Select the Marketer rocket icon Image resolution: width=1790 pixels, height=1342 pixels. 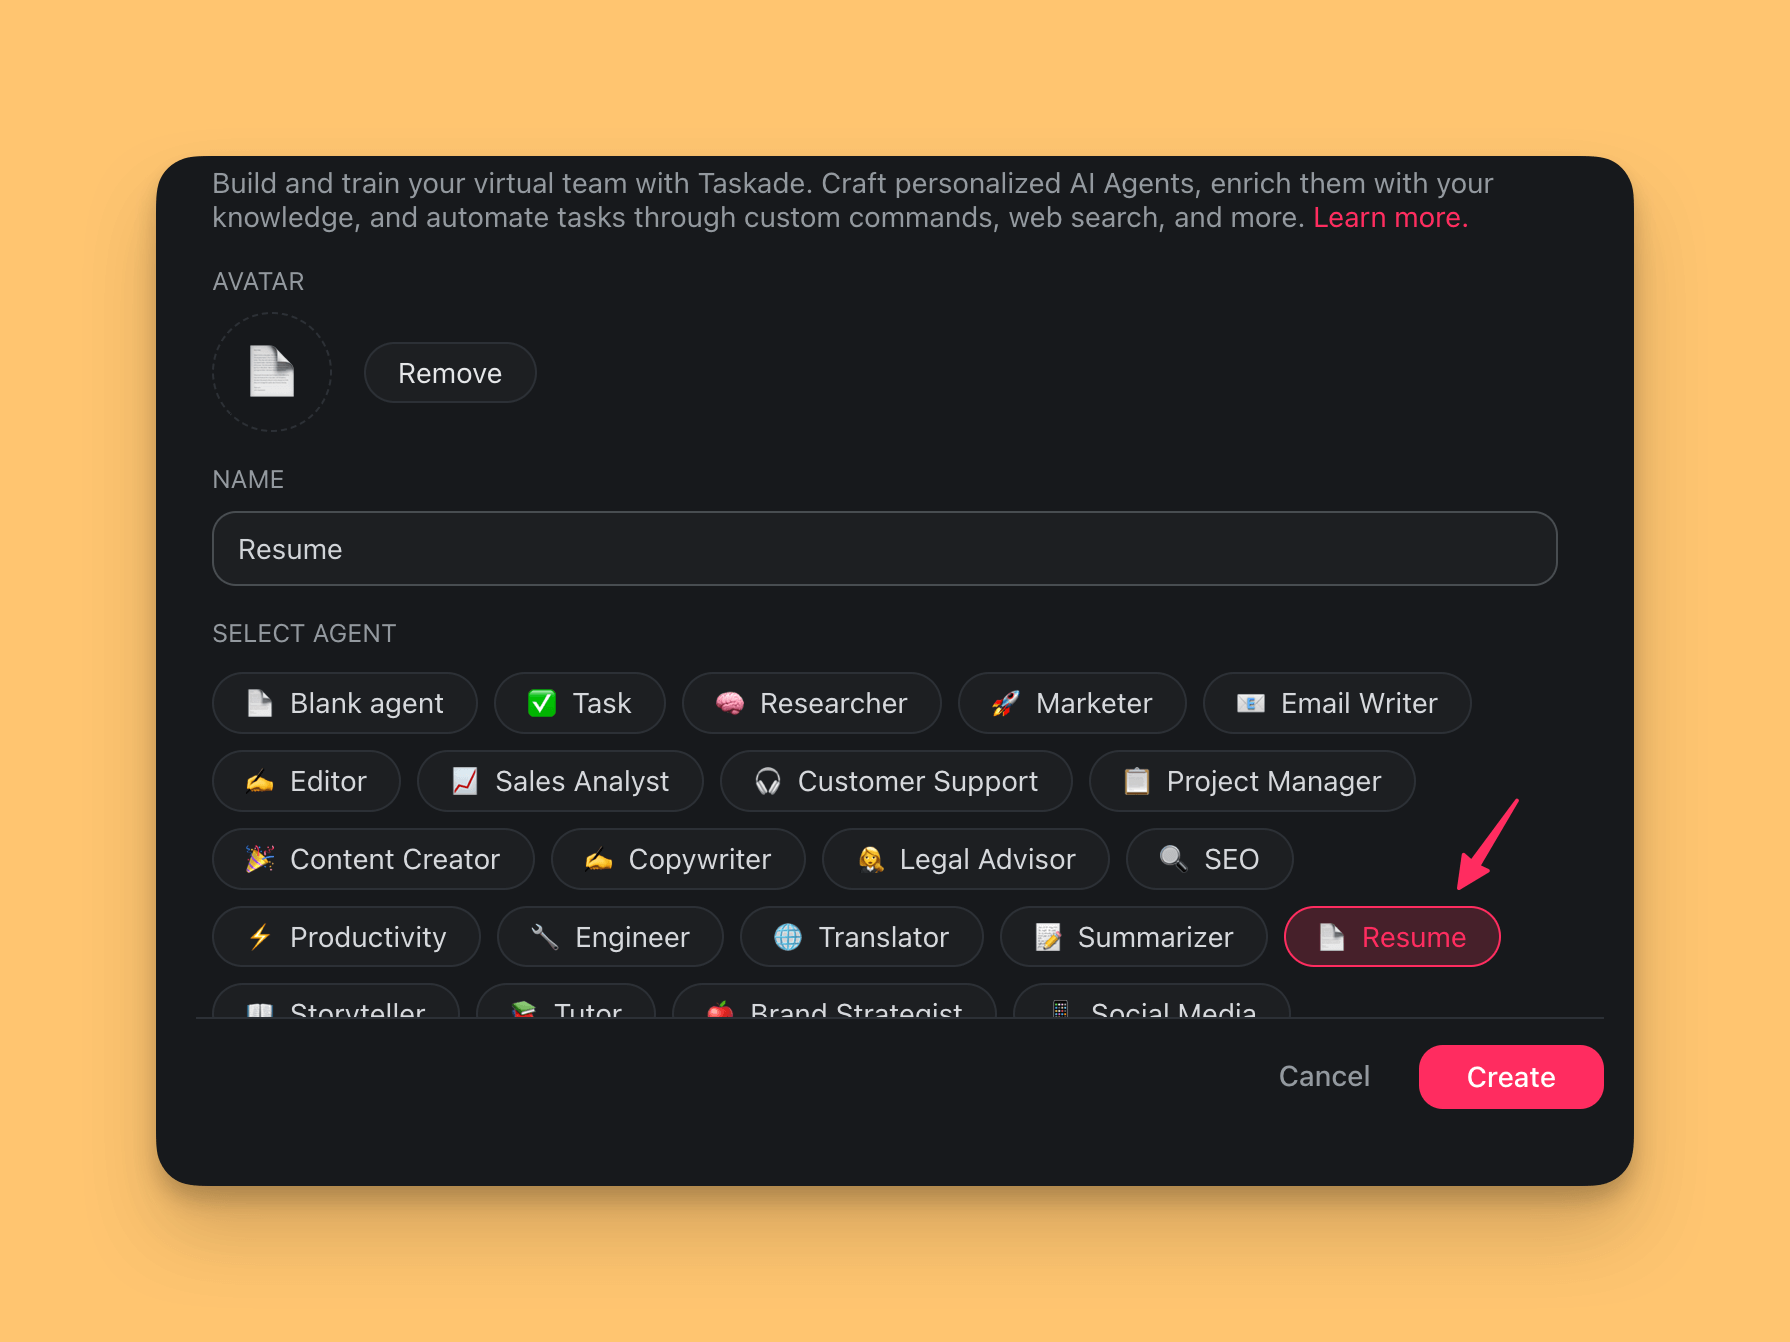pyautogui.click(x=1005, y=703)
